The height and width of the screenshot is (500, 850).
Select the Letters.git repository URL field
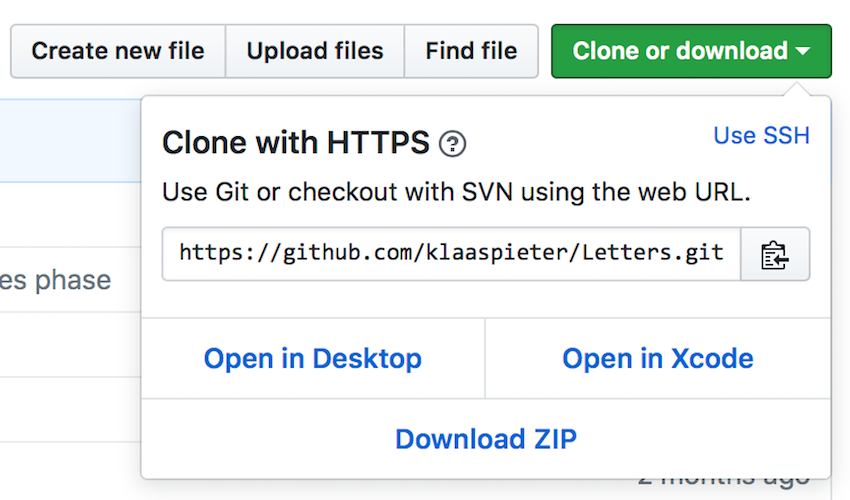[x=451, y=254]
